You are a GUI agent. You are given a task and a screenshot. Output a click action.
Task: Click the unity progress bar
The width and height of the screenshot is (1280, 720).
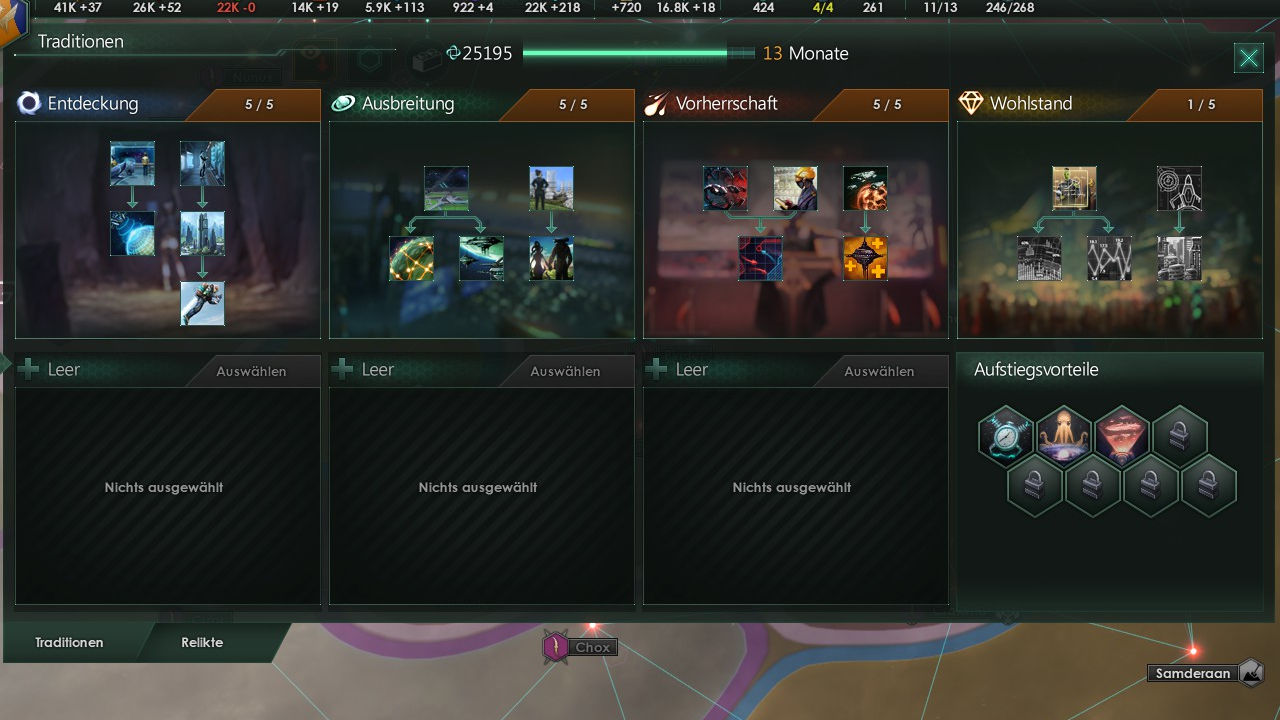coord(638,53)
